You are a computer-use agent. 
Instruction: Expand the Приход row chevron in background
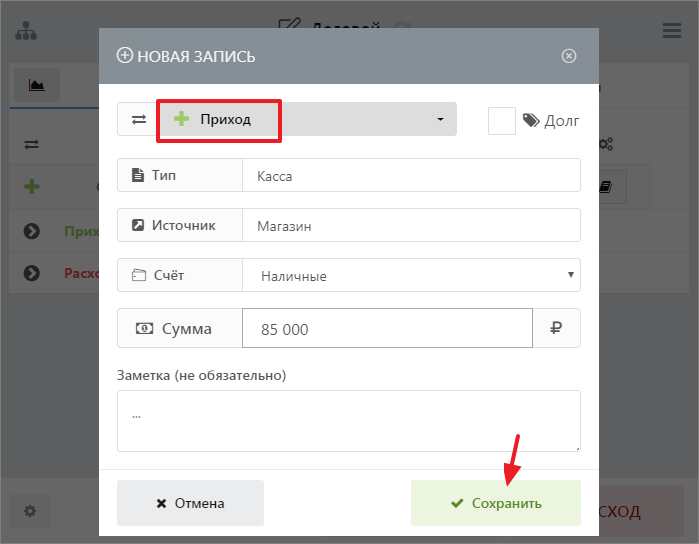31,231
